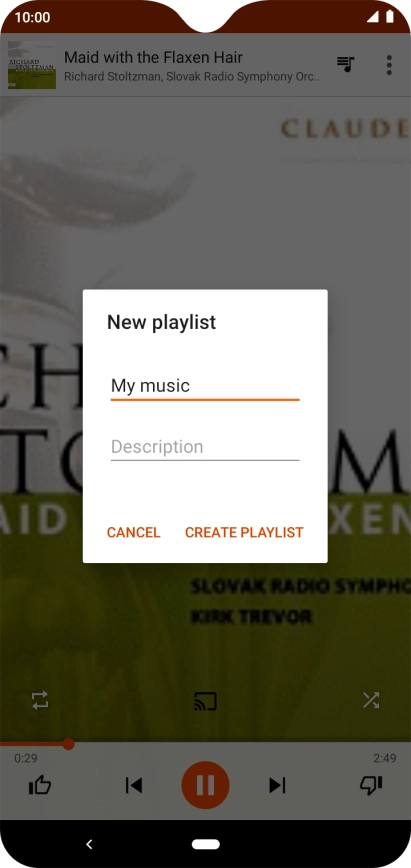
Task: Tap the song title 'Maid with the Flaxen Hair'
Action: [153, 57]
